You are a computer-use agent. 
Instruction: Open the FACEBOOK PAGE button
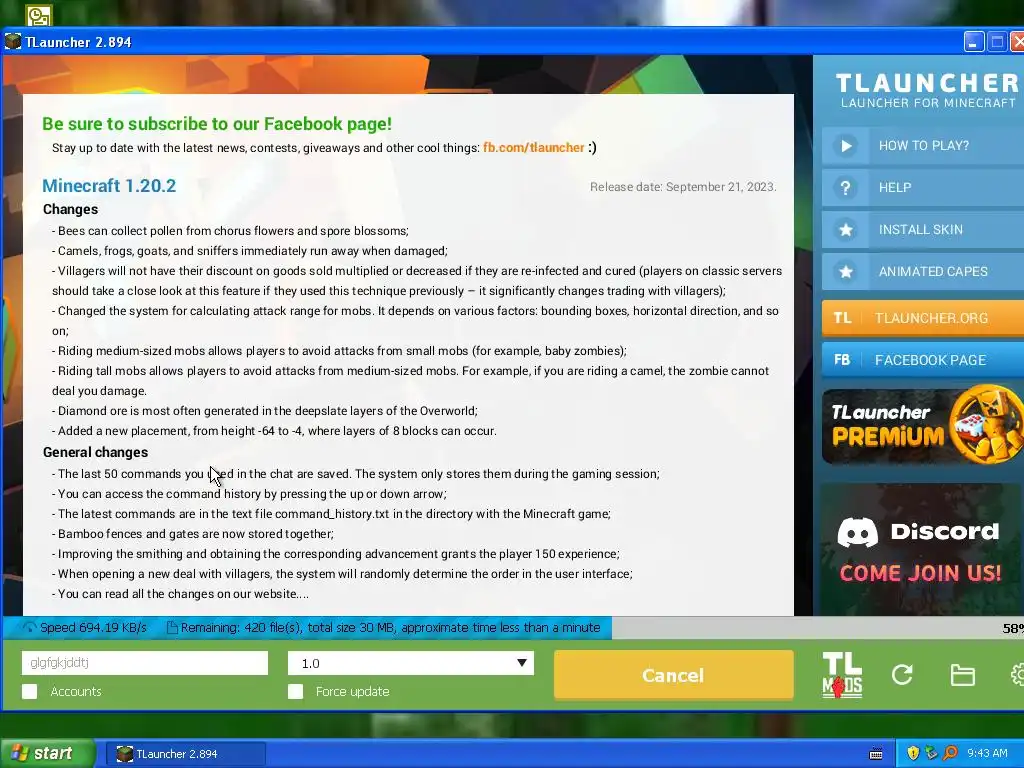[x=923, y=360]
